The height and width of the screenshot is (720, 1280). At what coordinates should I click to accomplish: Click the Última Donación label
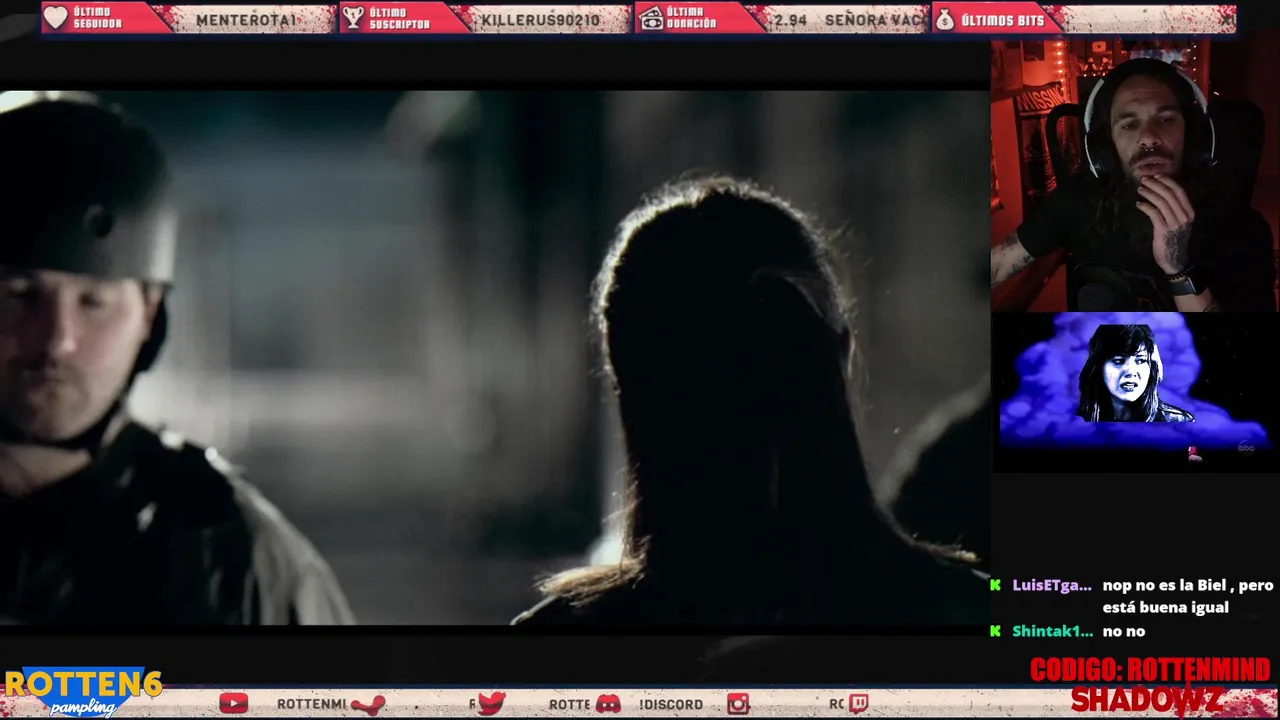pyautogui.click(x=692, y=18)
